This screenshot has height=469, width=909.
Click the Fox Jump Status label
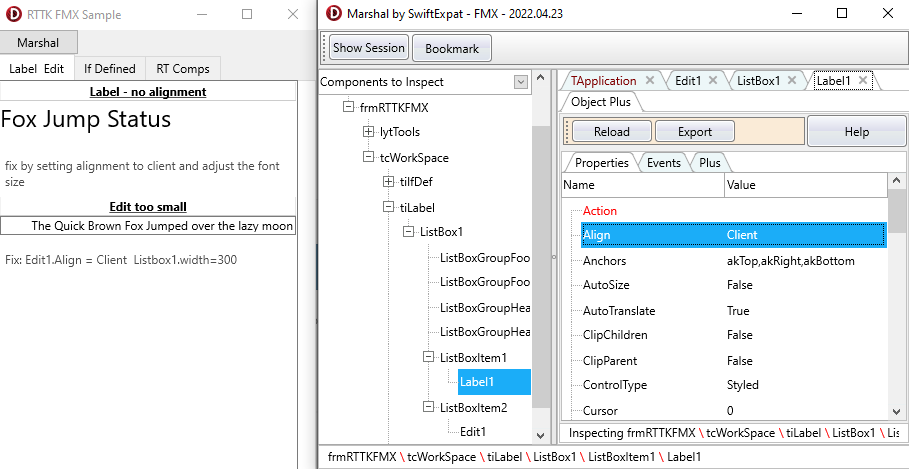point(86,119)
